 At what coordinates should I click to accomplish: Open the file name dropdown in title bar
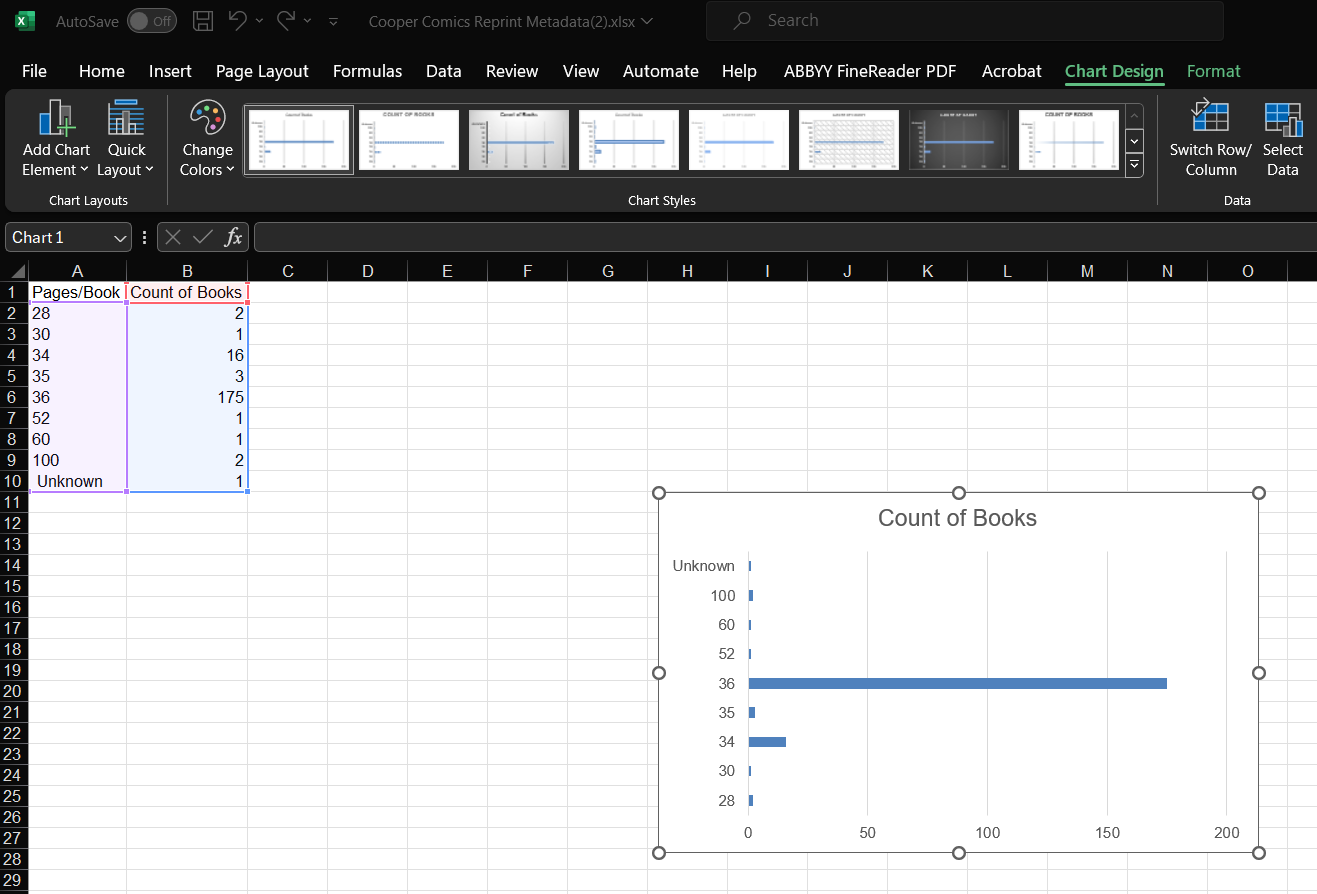pyautogui.click(x=647, y=21)
